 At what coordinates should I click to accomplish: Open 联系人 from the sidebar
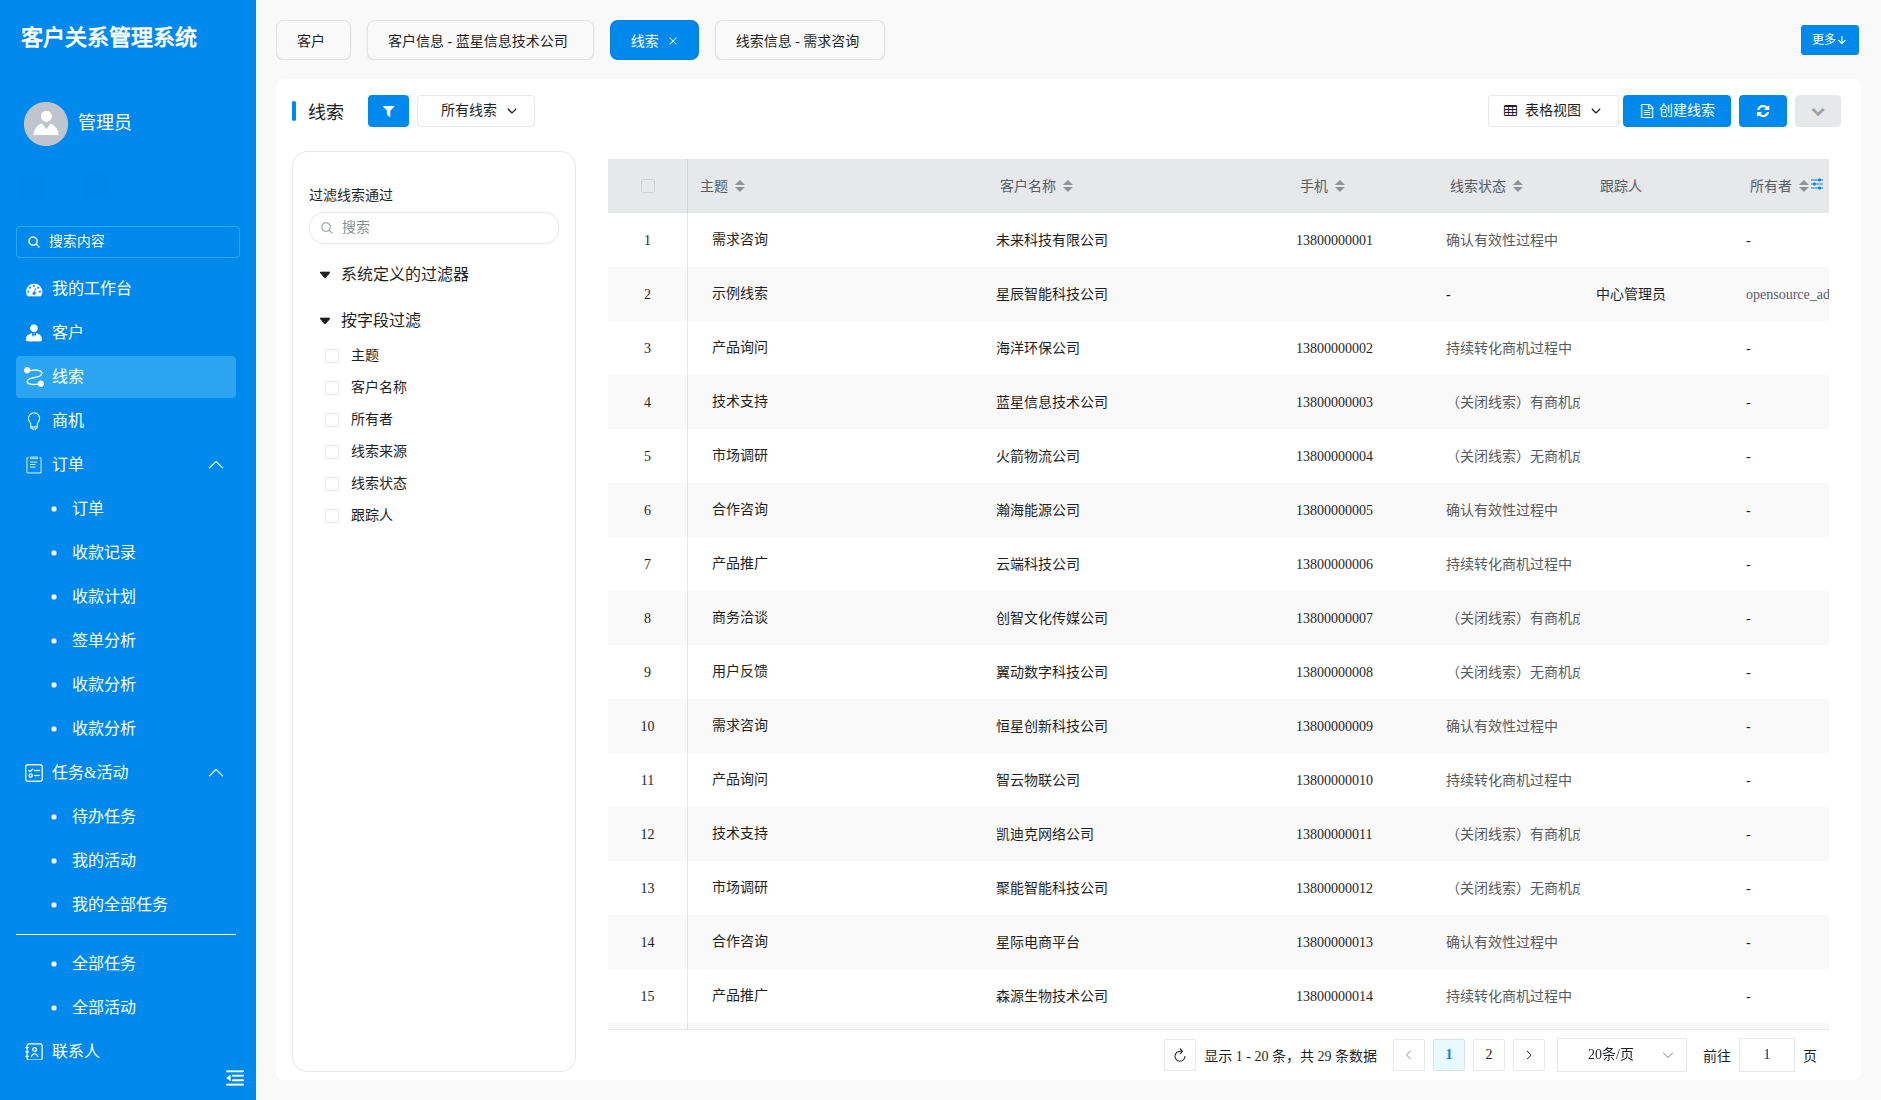tap(126, 1051)
